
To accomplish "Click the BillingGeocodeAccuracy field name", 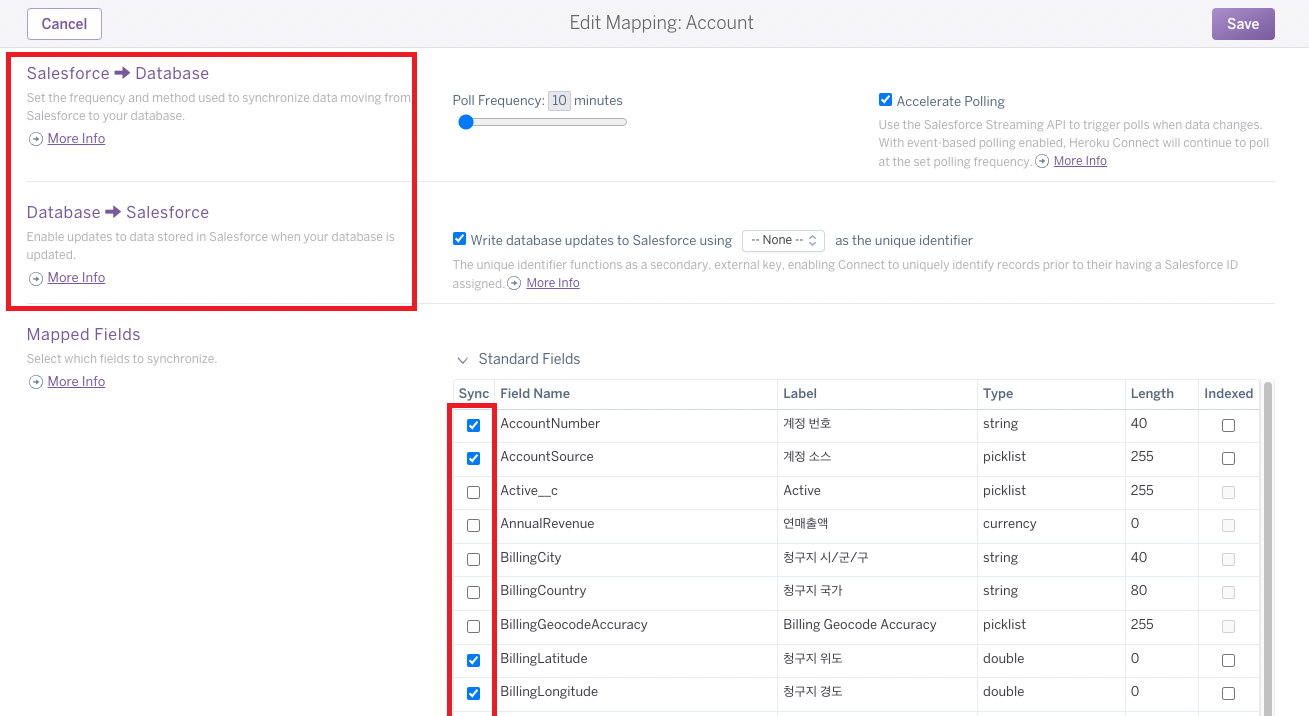I will (574, 625).
